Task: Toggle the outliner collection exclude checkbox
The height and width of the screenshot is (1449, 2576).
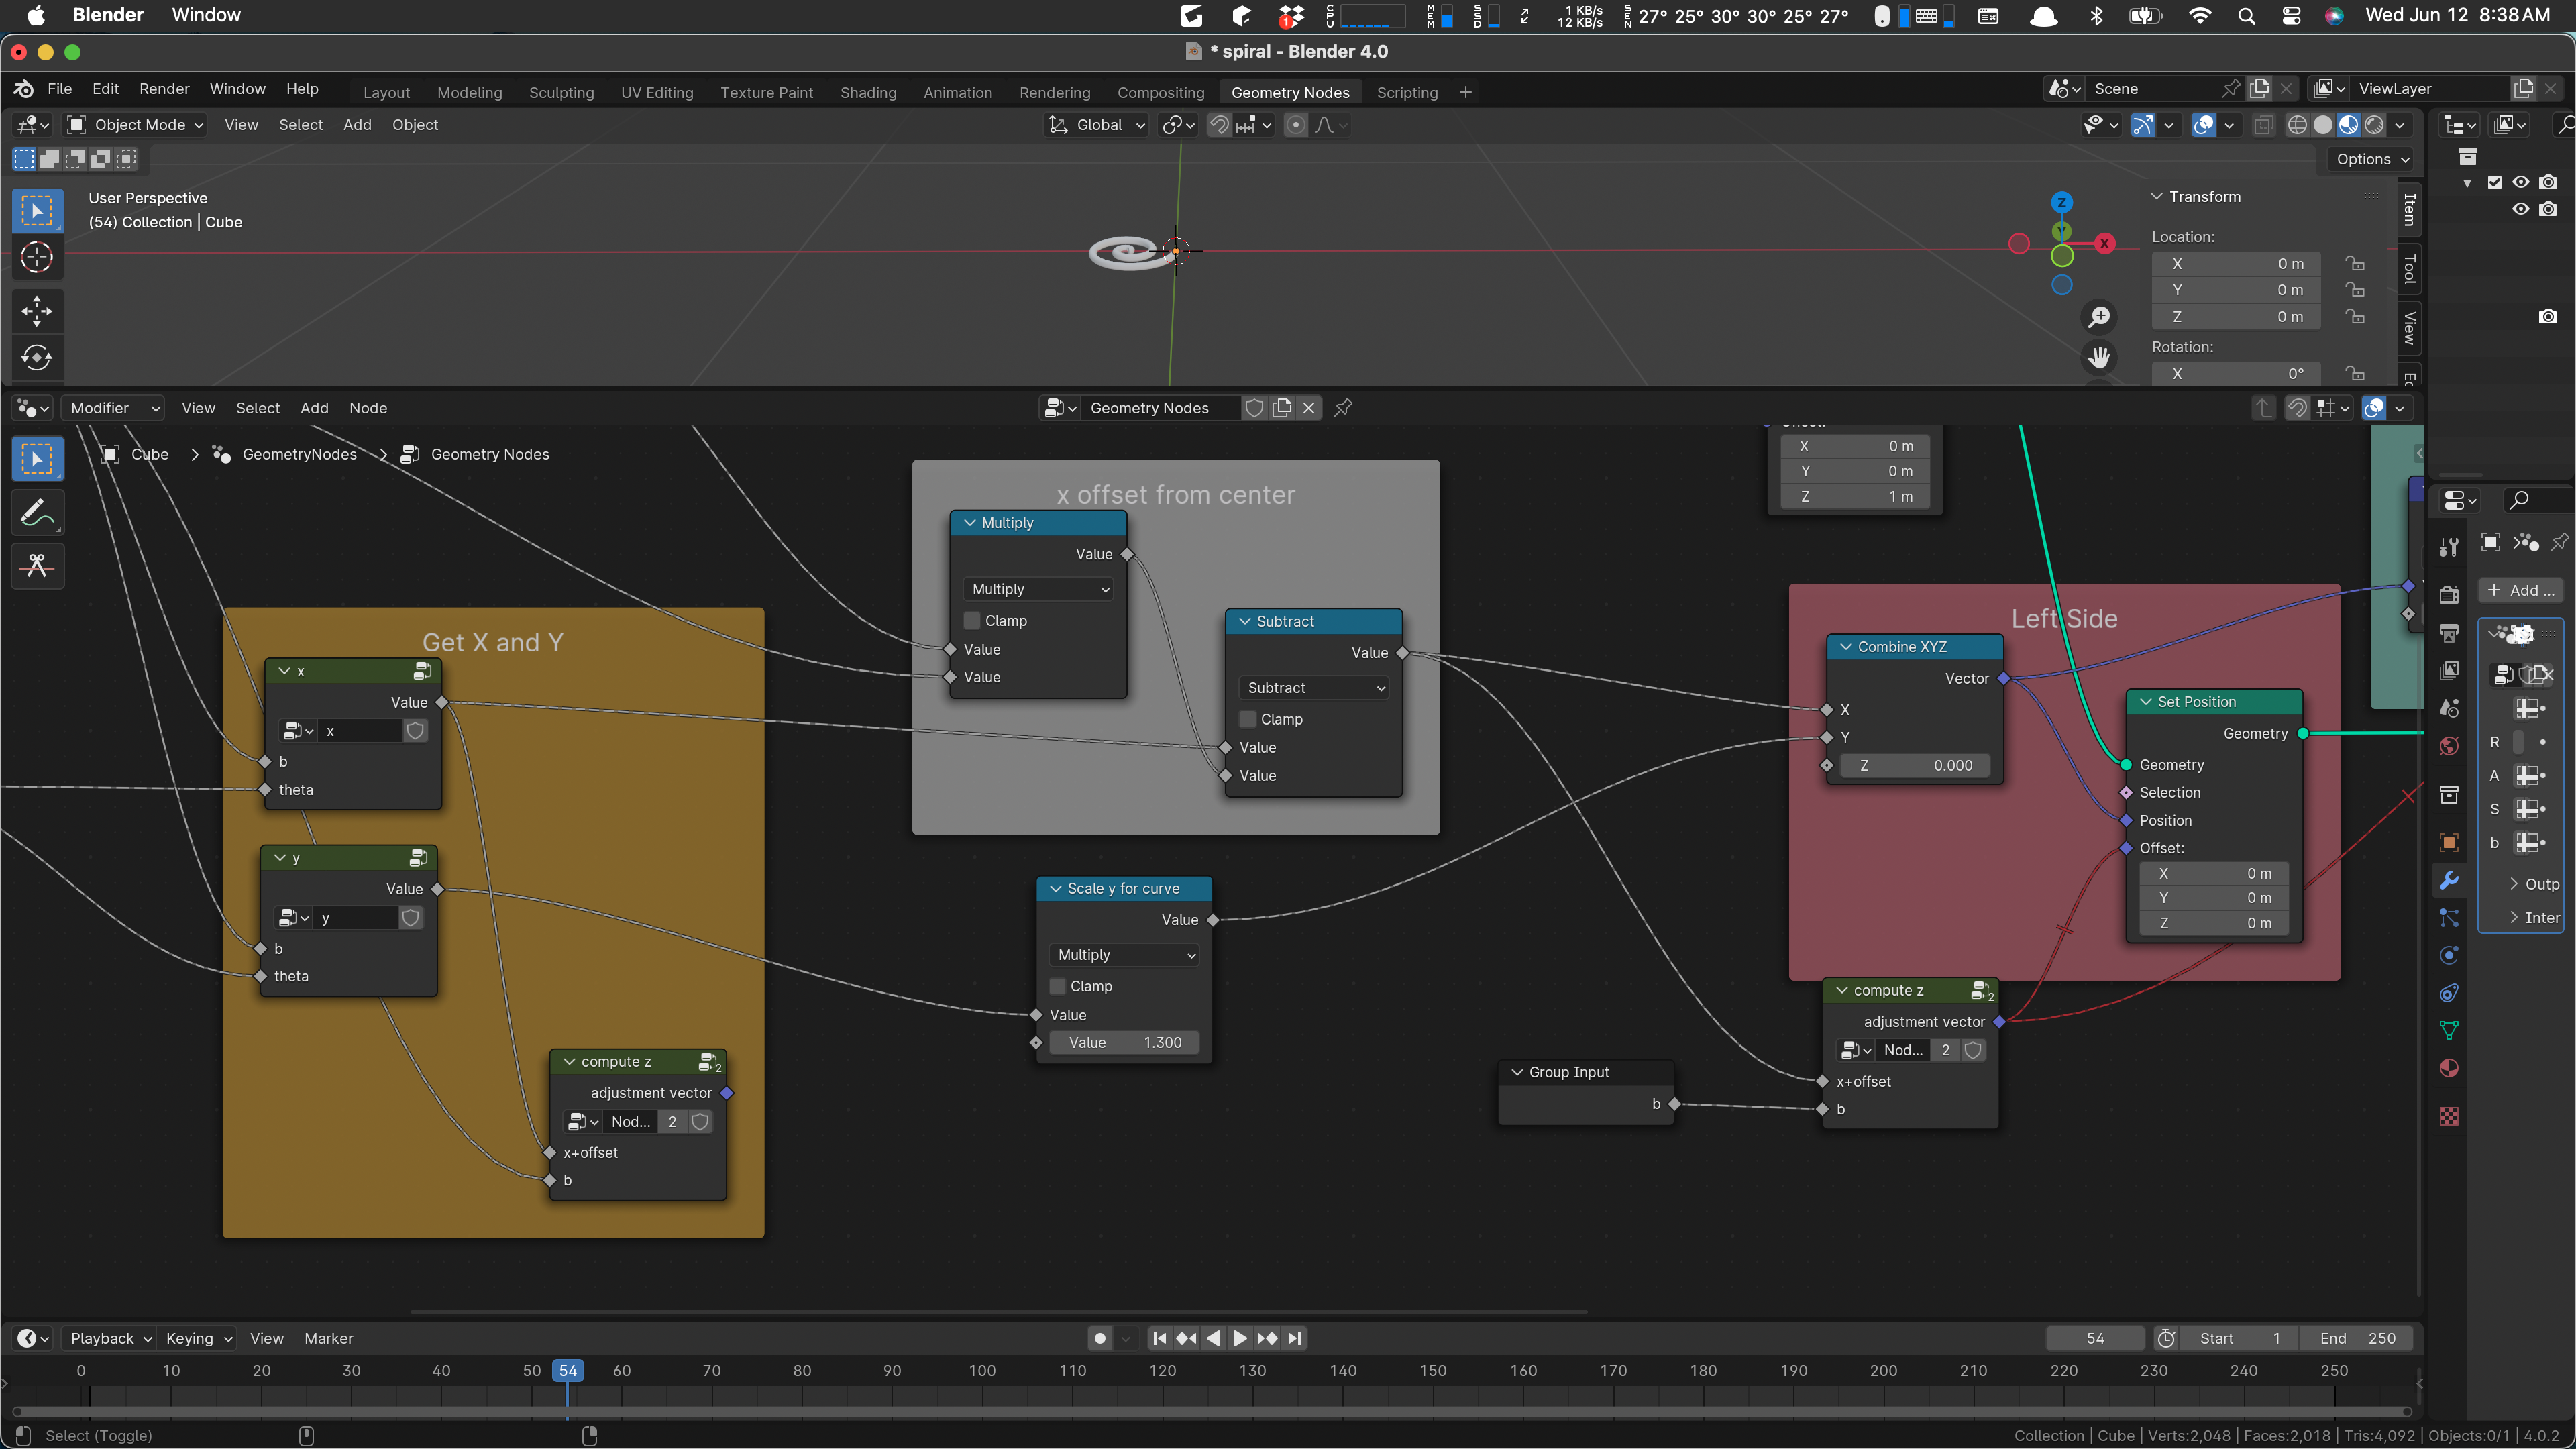Action: [x=2494, y=182]
